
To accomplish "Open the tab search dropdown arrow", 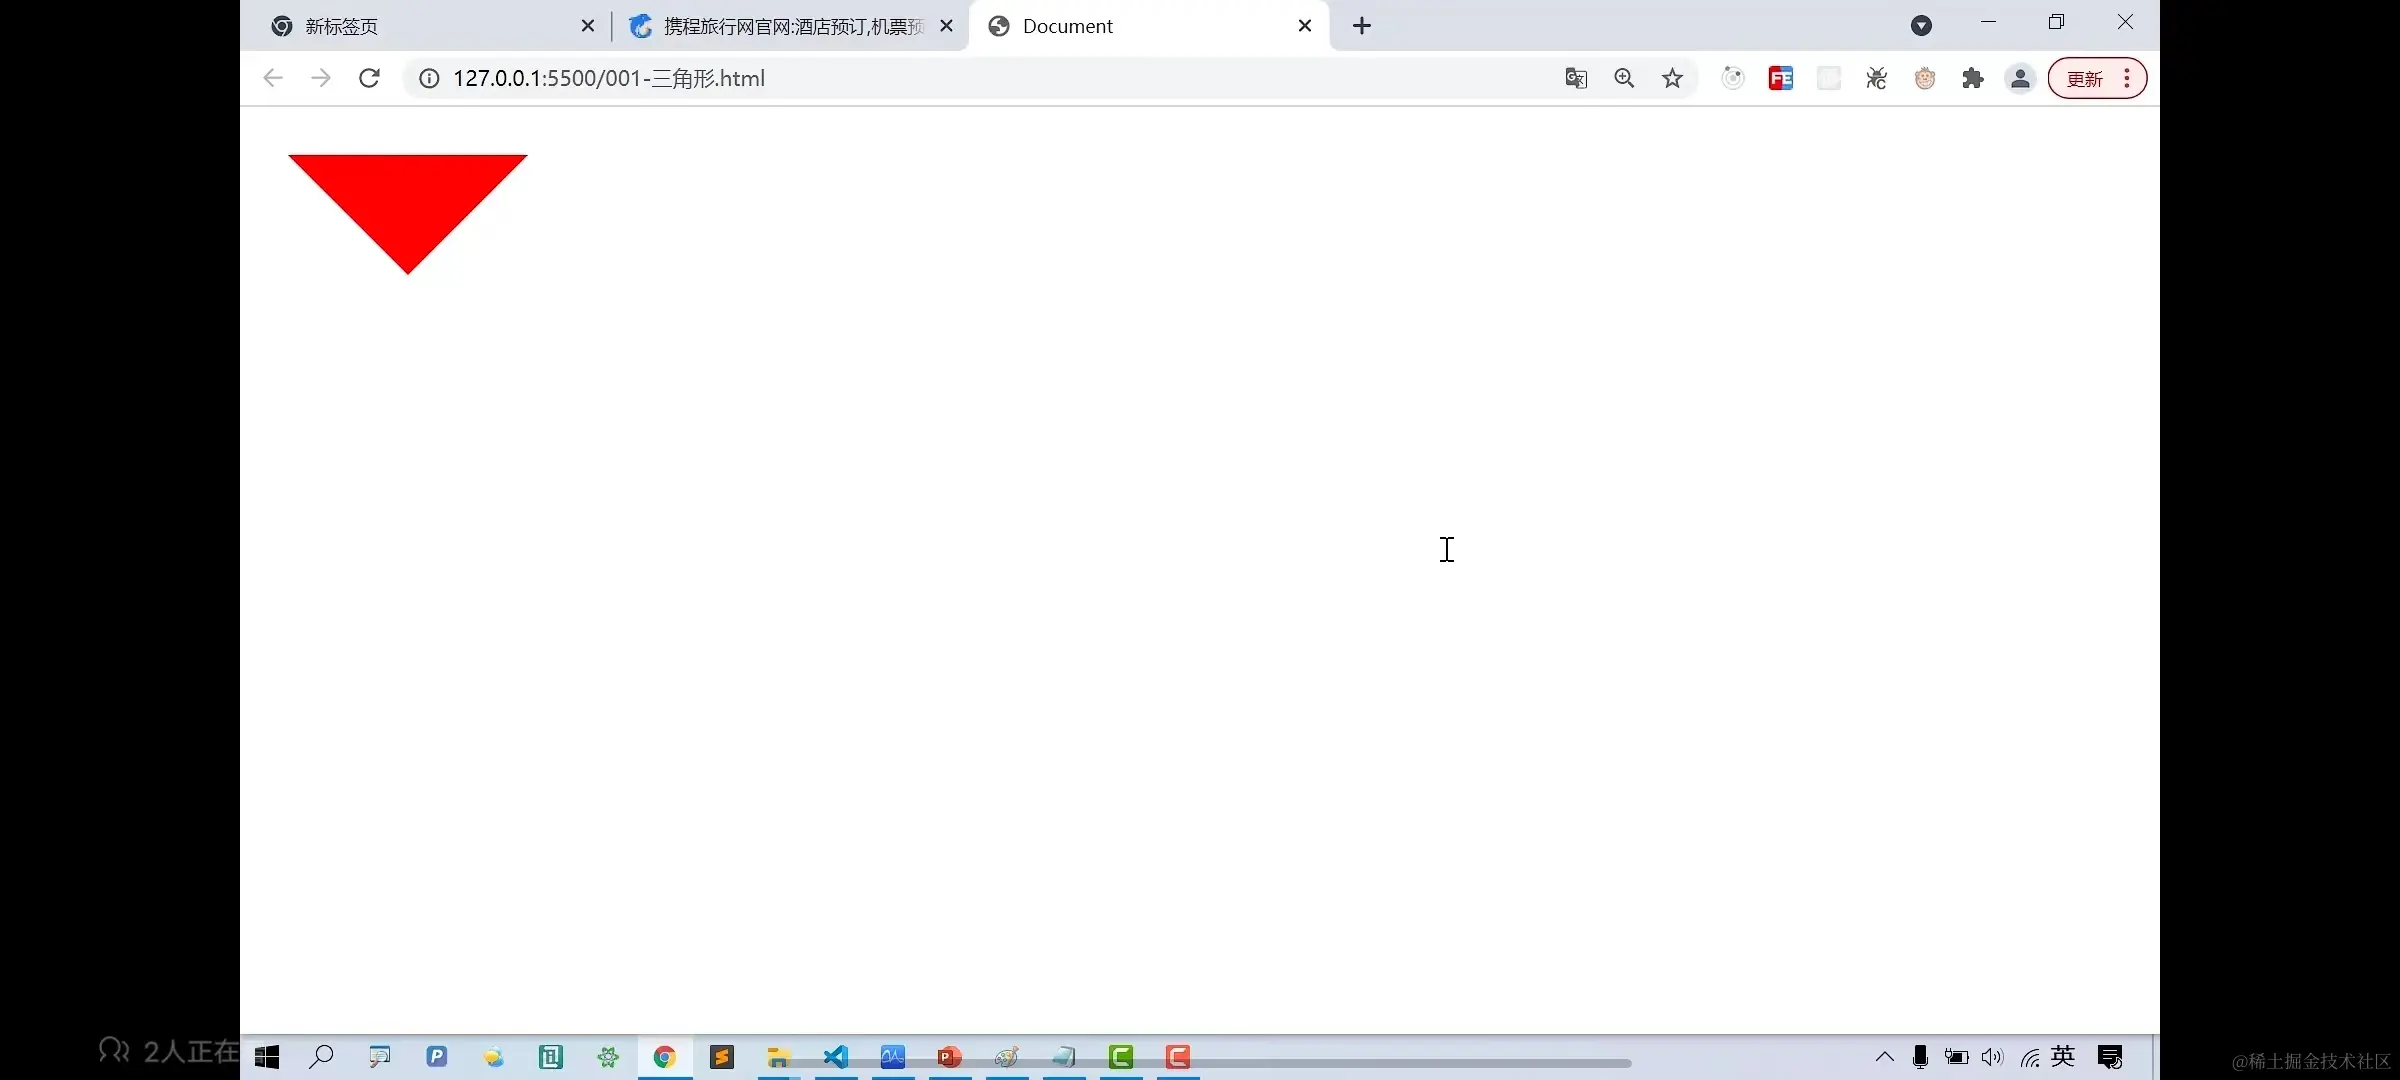I will (x=1921, y=26).
